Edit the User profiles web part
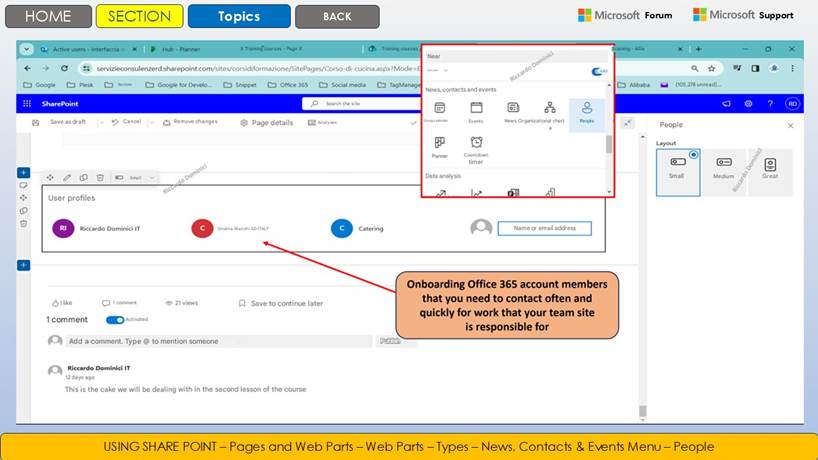 point(67,177)
